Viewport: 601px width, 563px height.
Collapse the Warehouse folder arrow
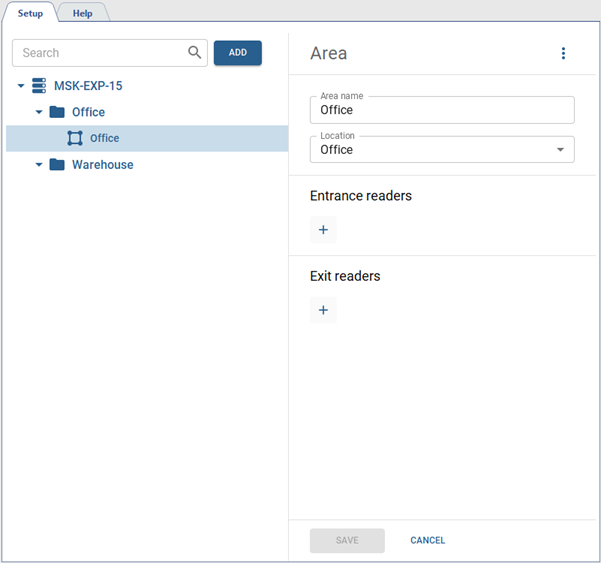[39, 164]
